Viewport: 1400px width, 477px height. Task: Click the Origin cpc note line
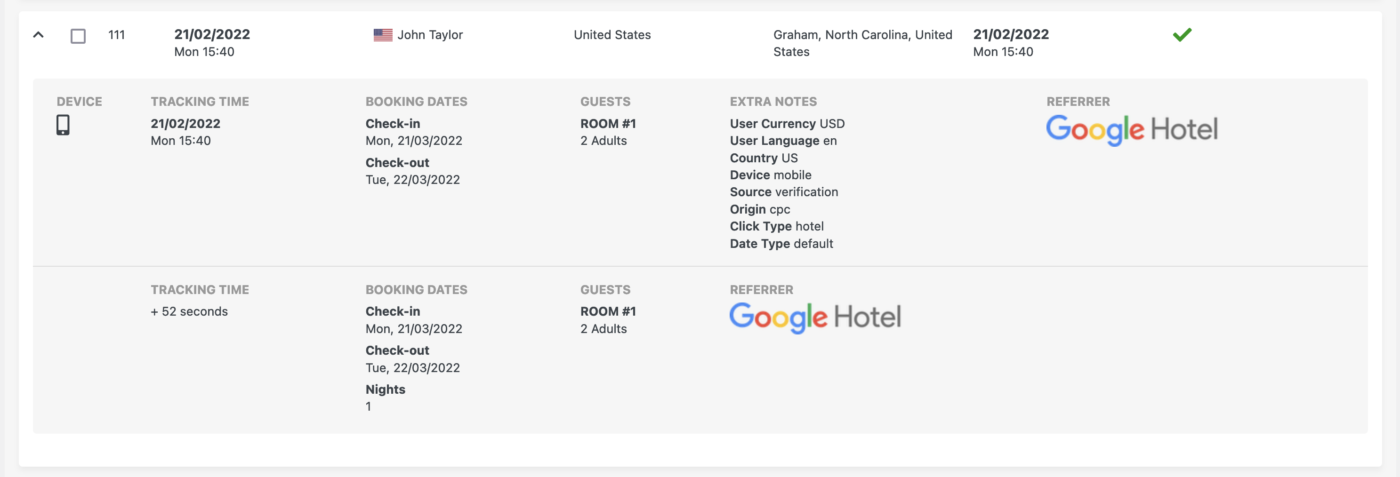(761, 209)
